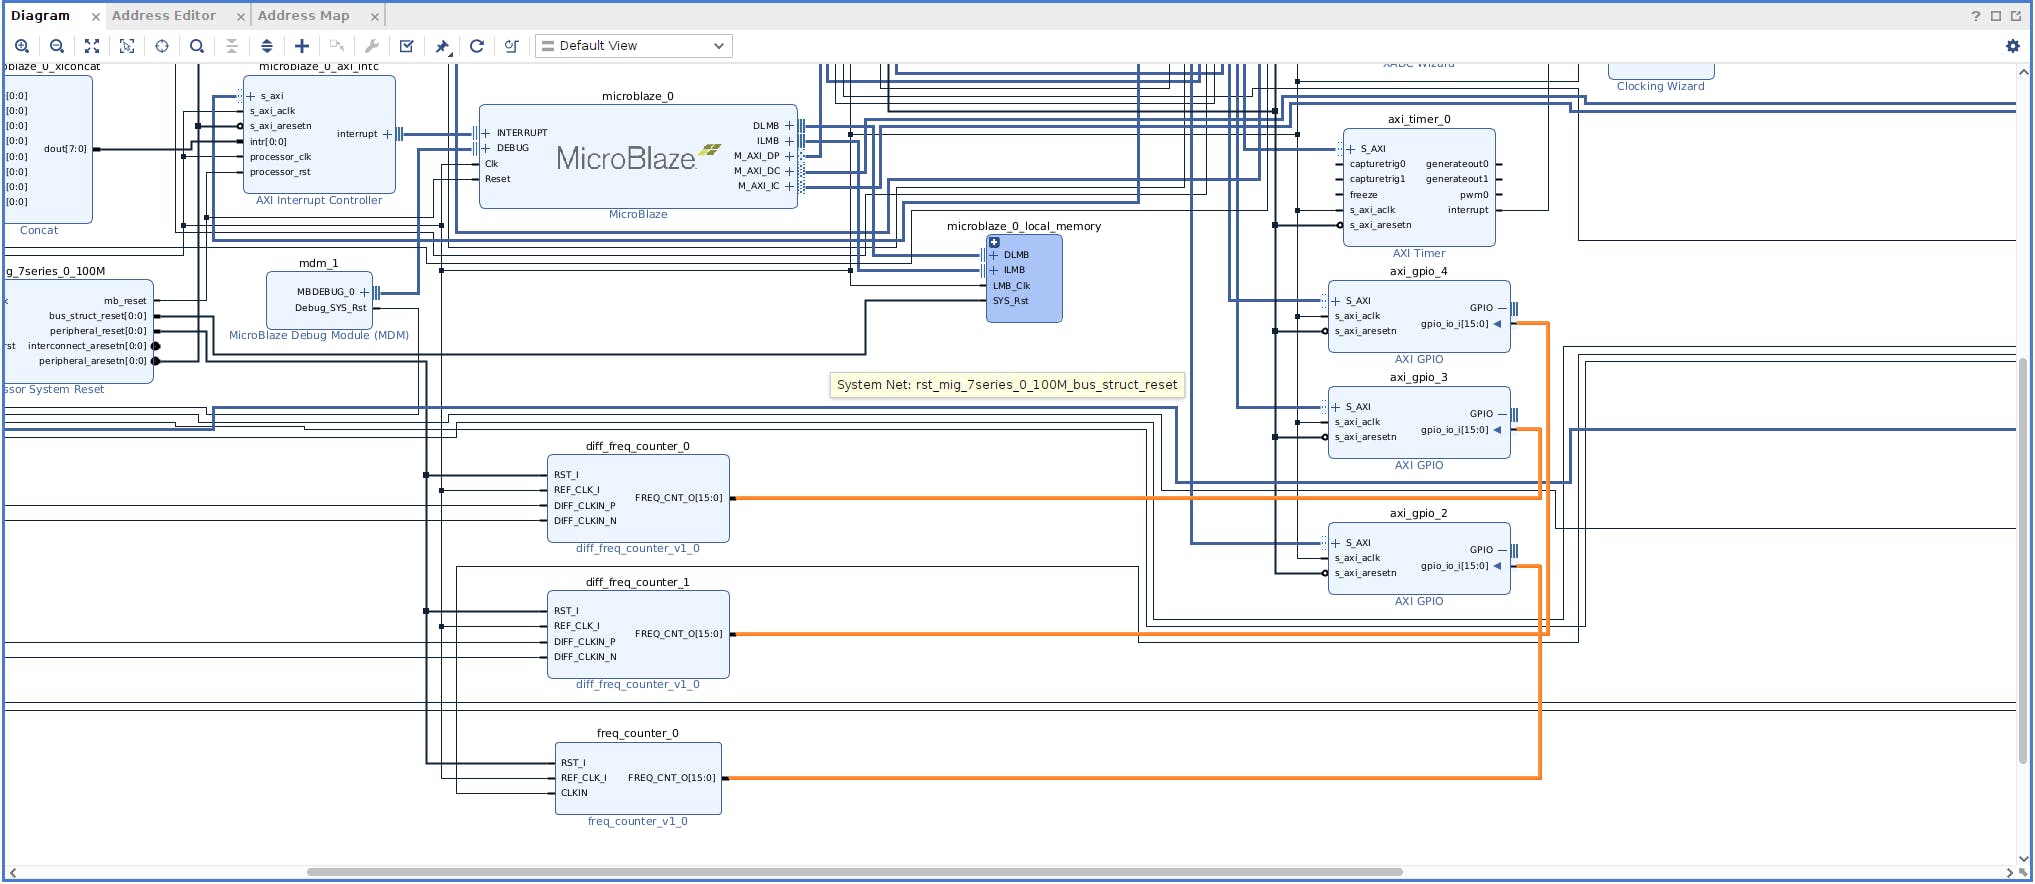Screen dimensions: 2035x884
Task: Click the dout[7:0] output on the Concat block
Action: tap(65, 149)
